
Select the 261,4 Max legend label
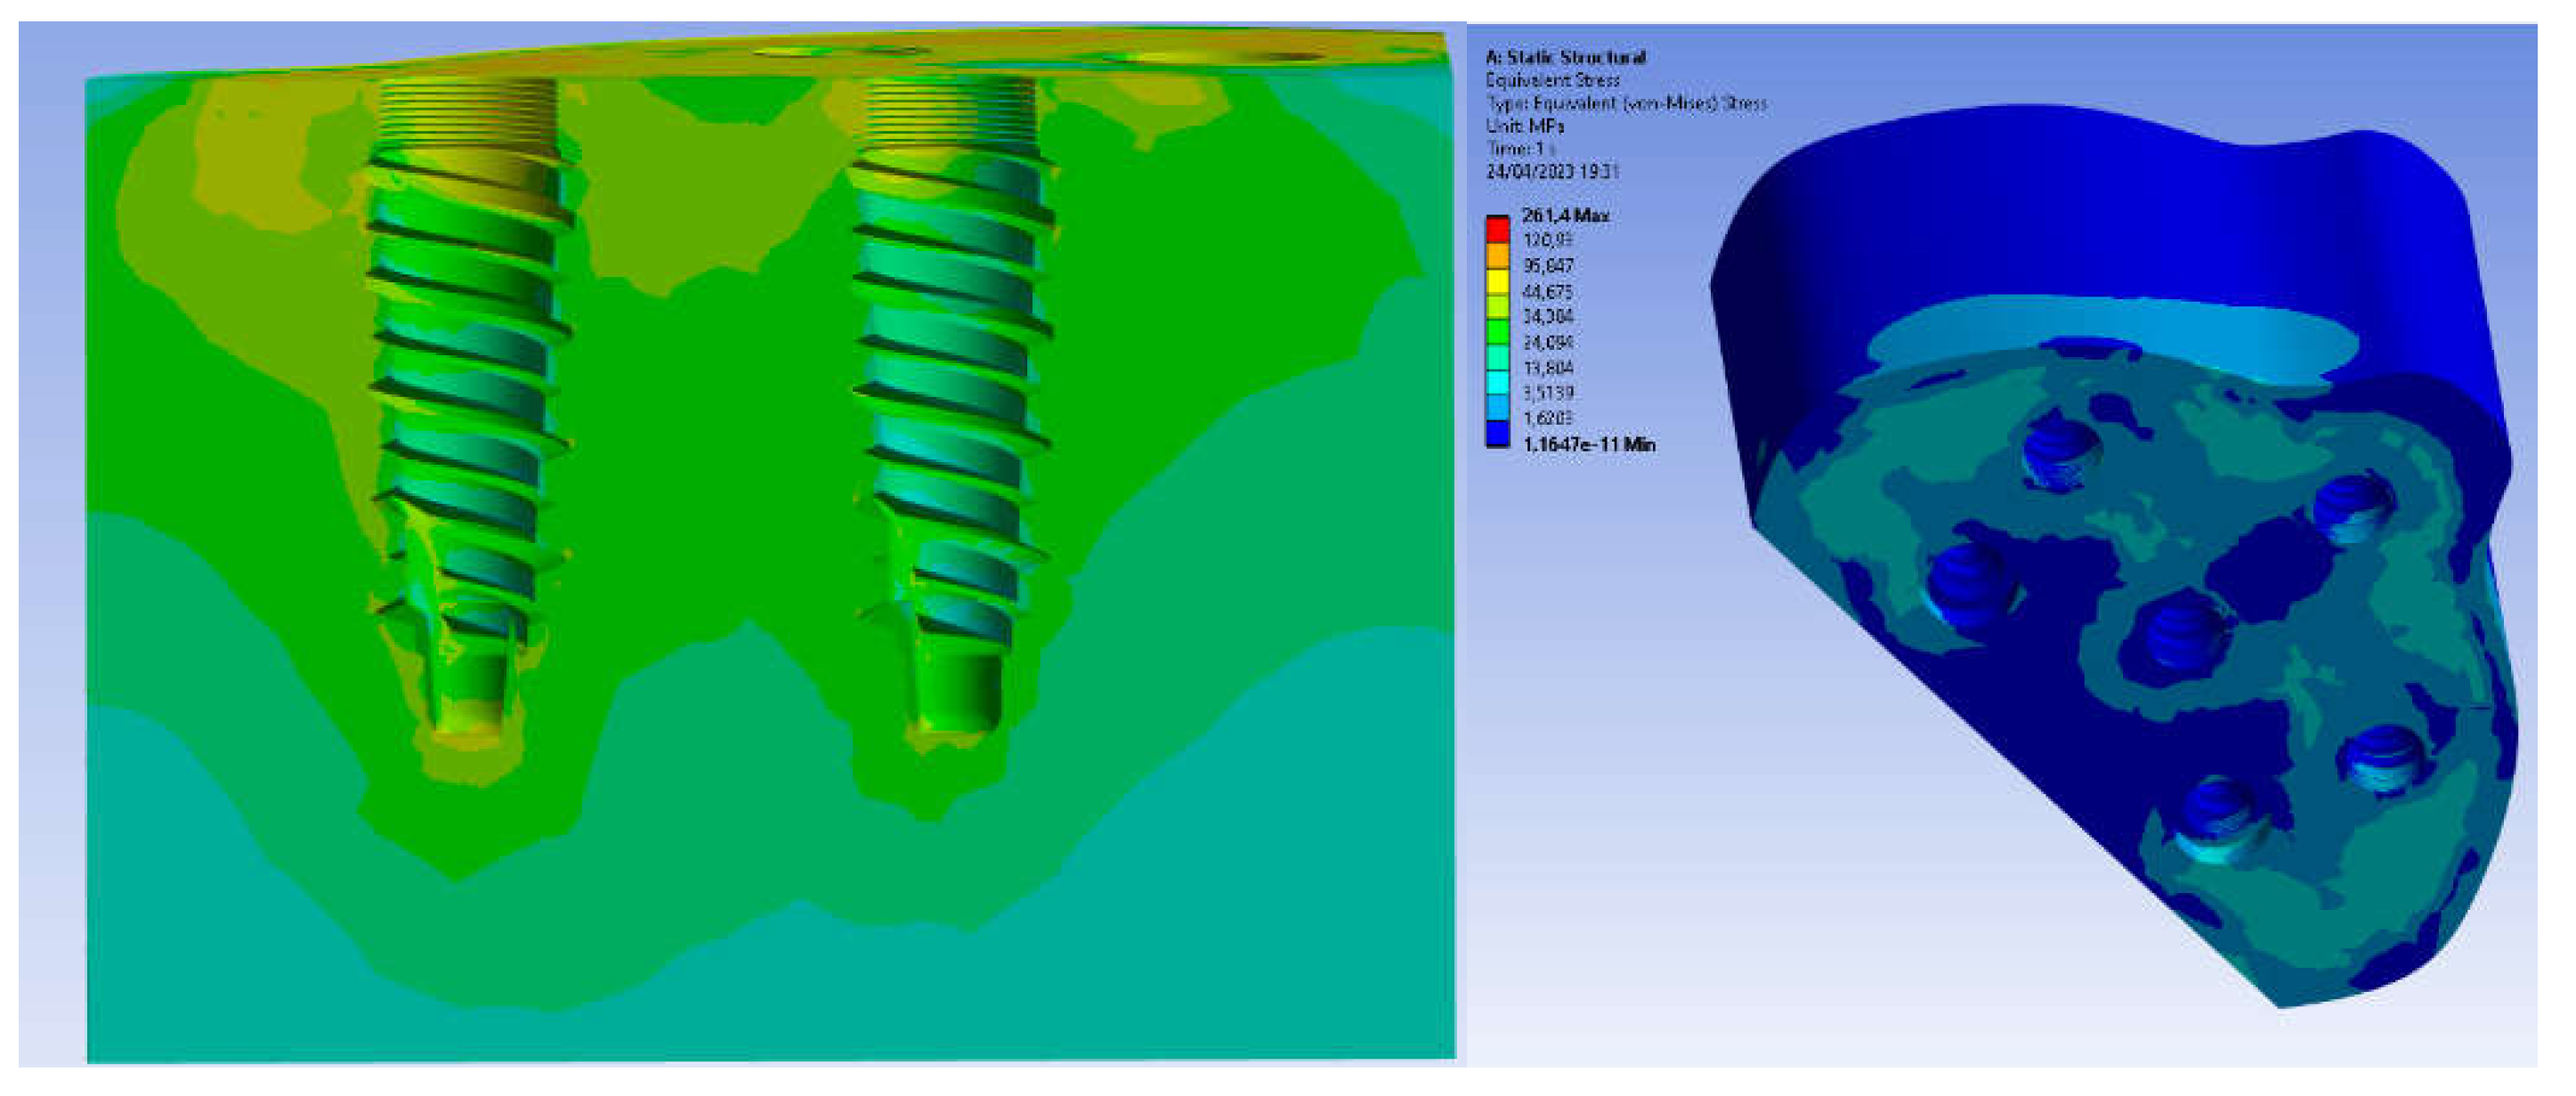(x=1565, y=215)
